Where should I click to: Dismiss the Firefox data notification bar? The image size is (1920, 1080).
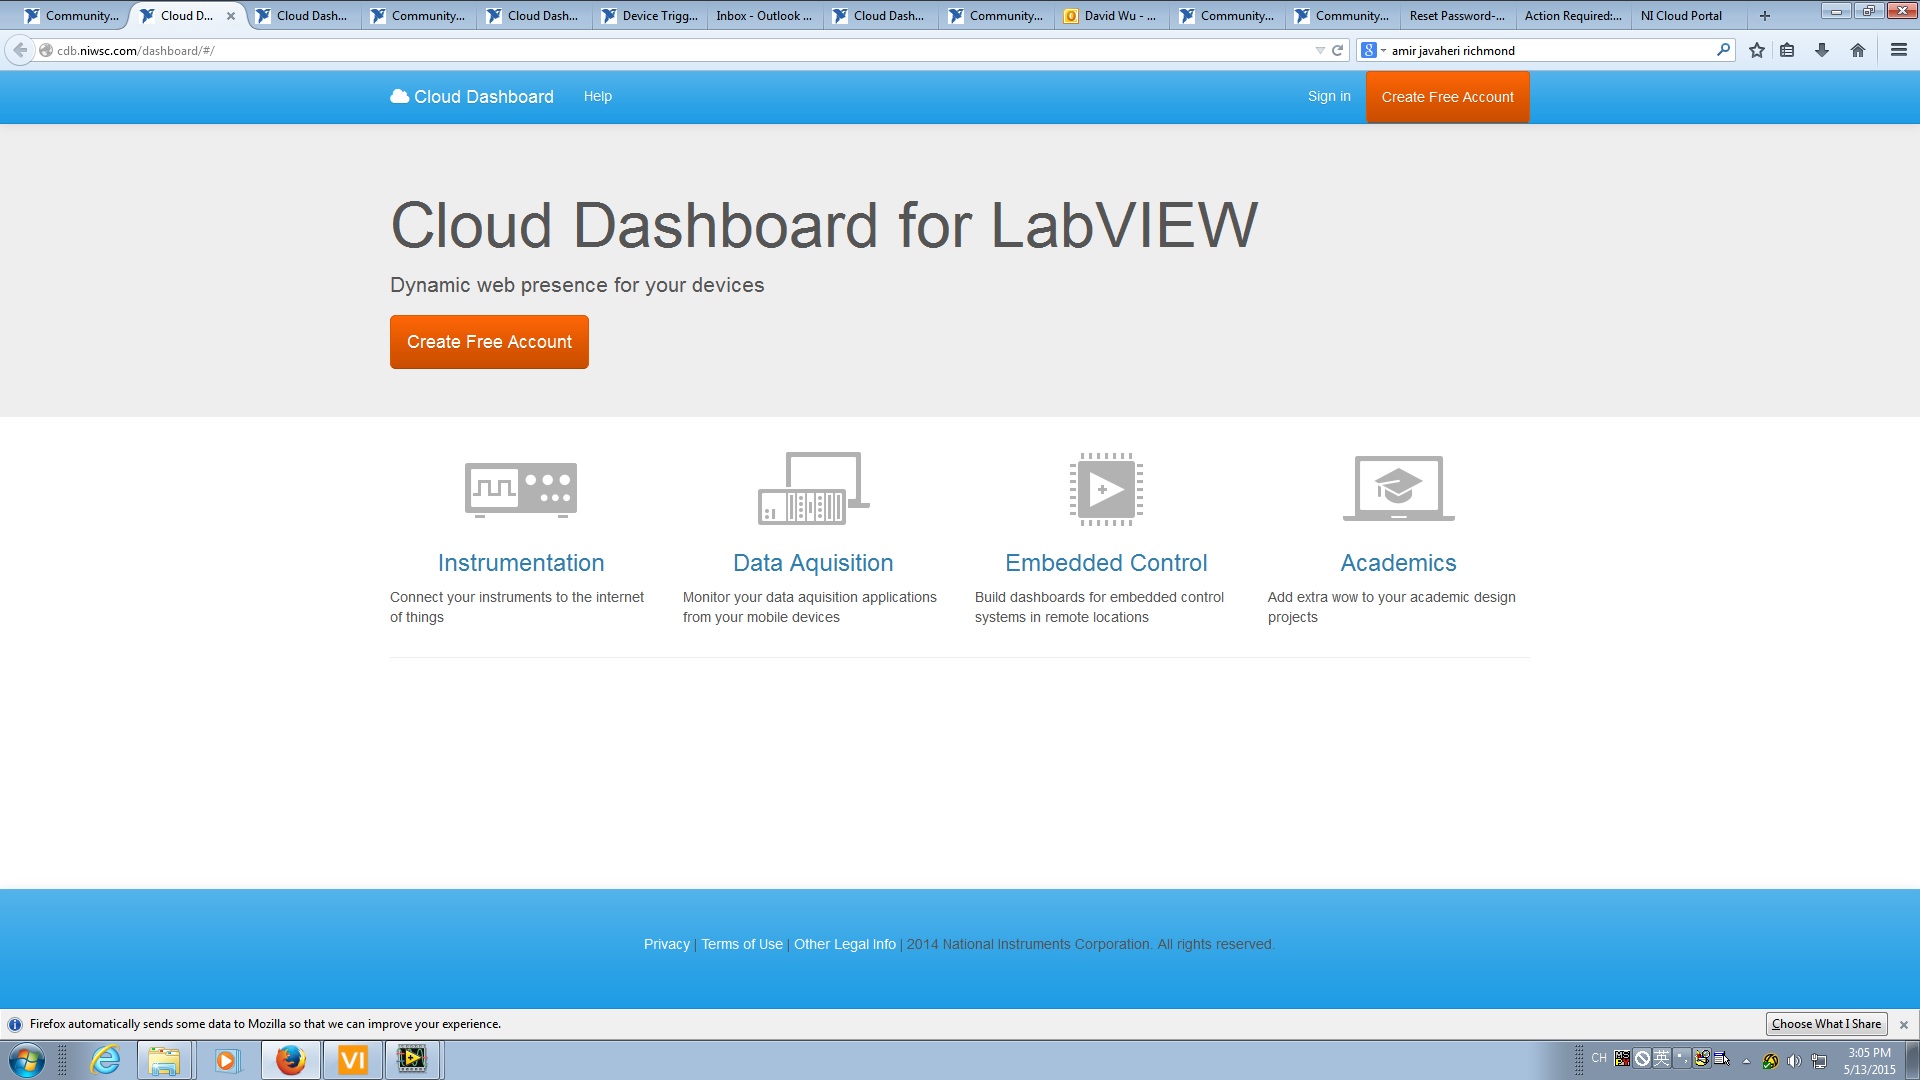[x=1904, y=1025]
